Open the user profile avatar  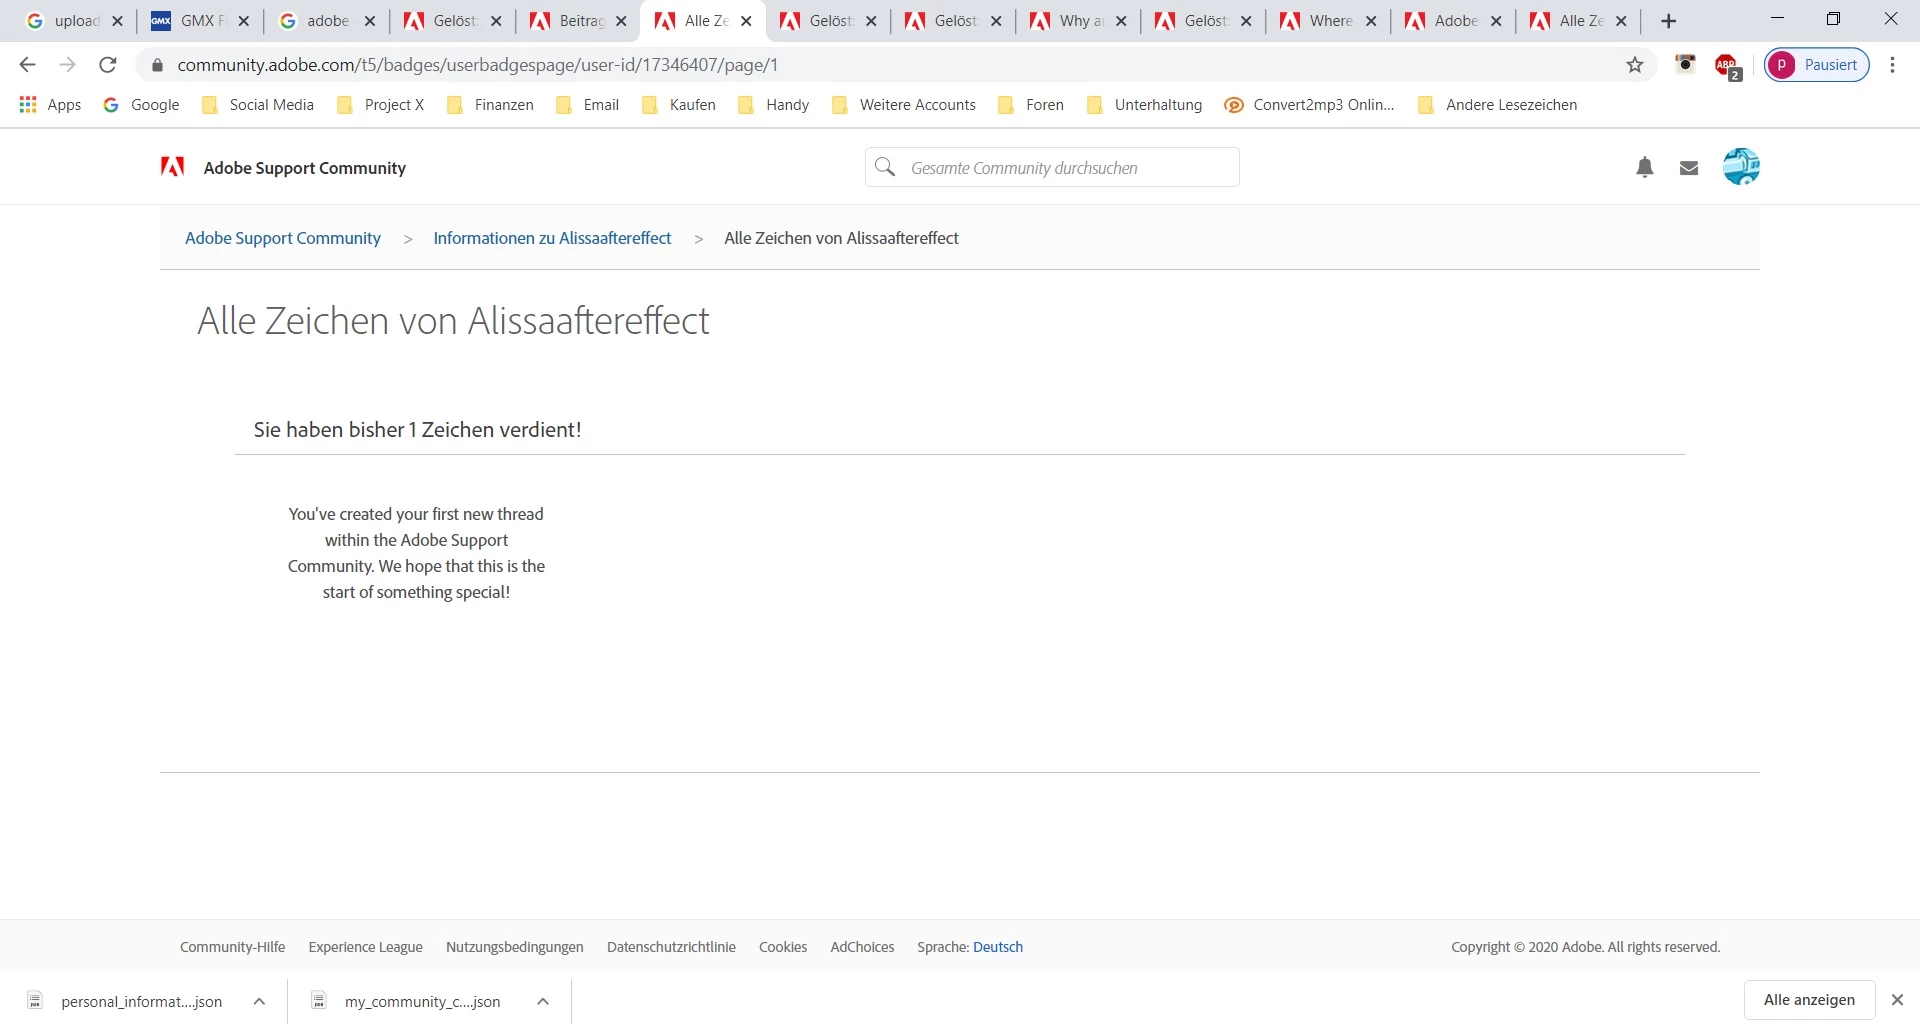(1741, 167)
